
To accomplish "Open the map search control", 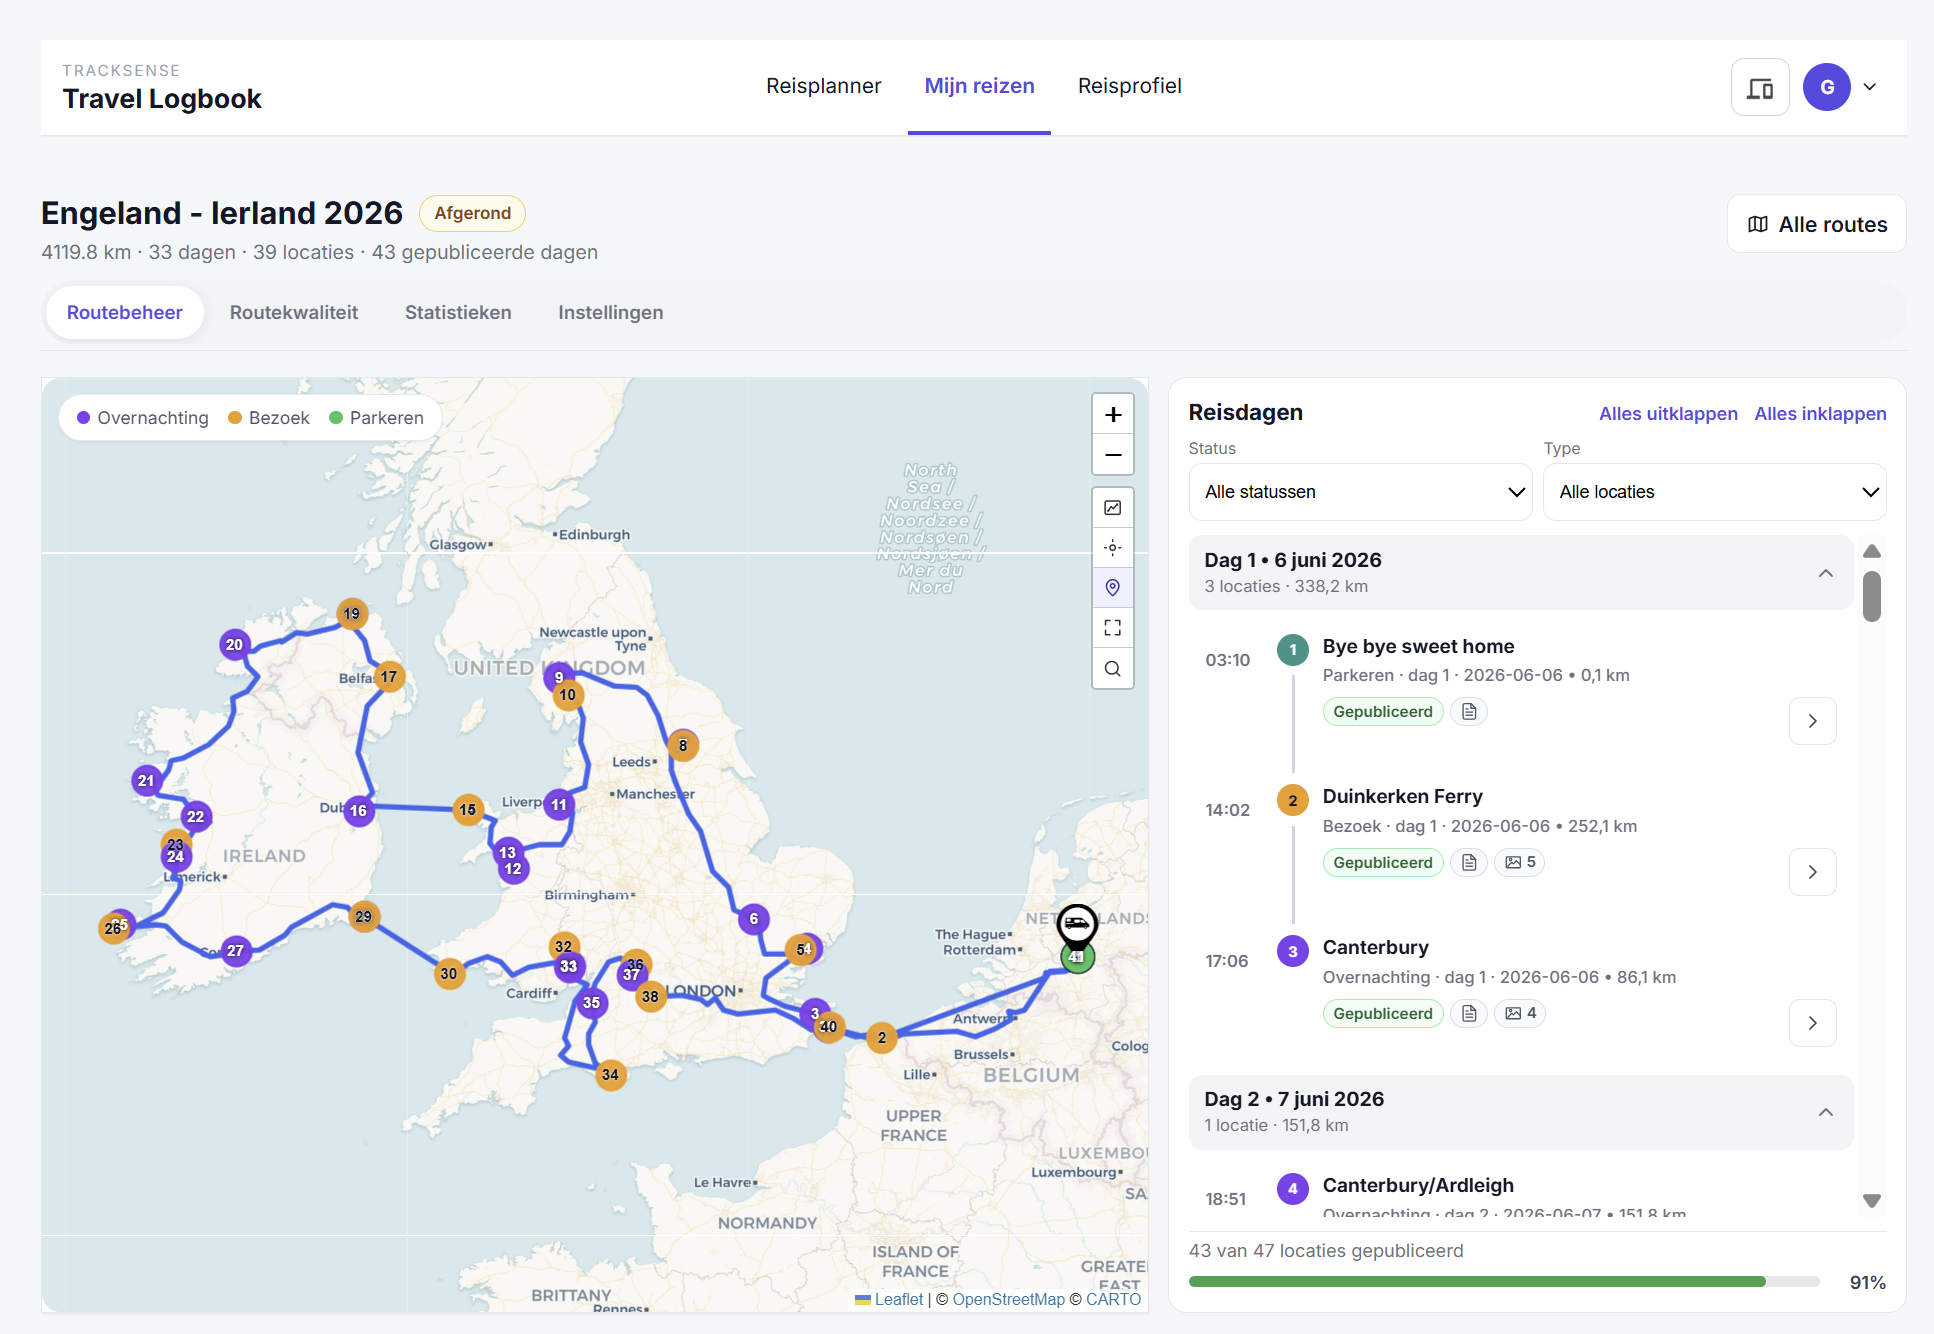I will [1113, 669].
